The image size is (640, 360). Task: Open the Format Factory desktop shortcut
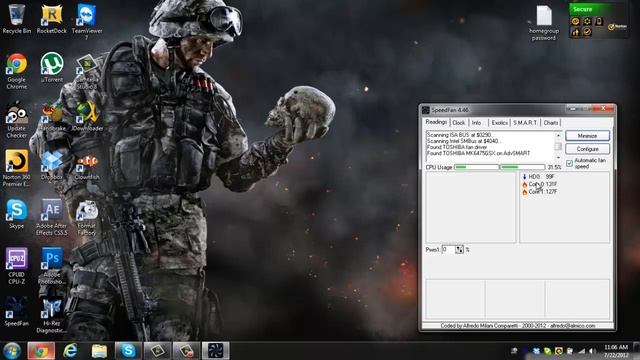click(x=87, y=217)
